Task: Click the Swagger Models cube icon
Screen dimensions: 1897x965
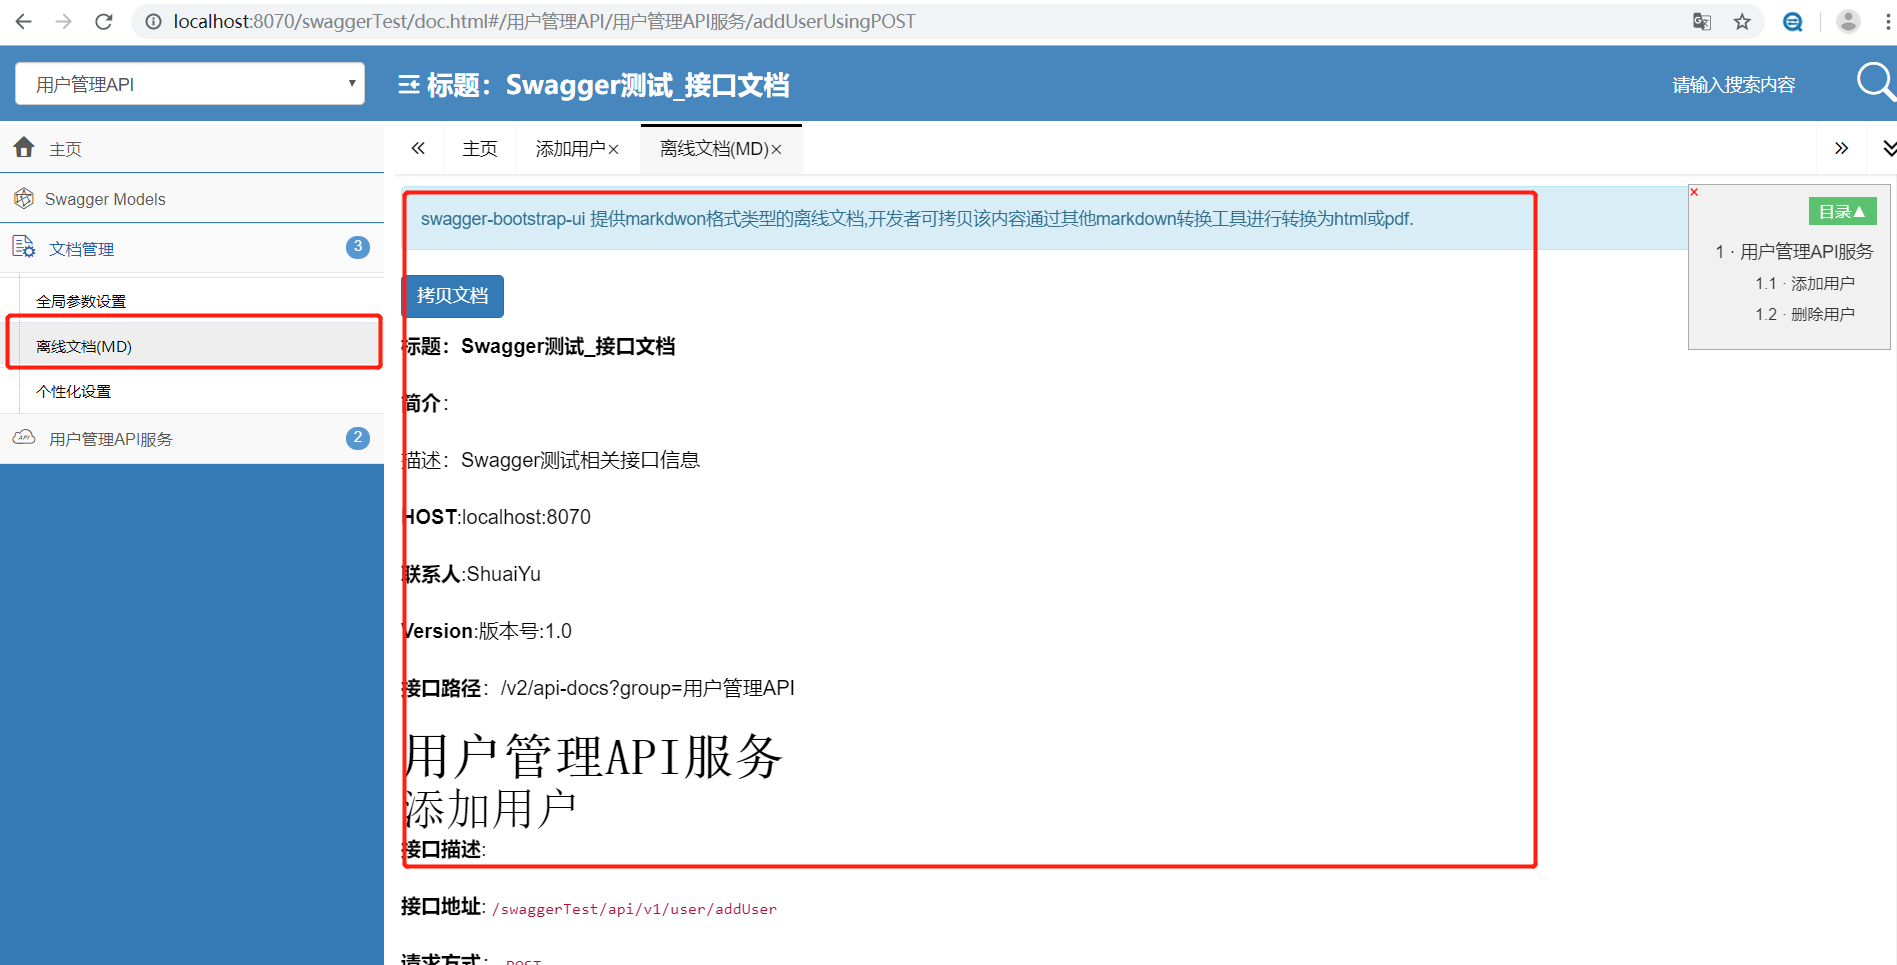Action: (x=24, y=198)
